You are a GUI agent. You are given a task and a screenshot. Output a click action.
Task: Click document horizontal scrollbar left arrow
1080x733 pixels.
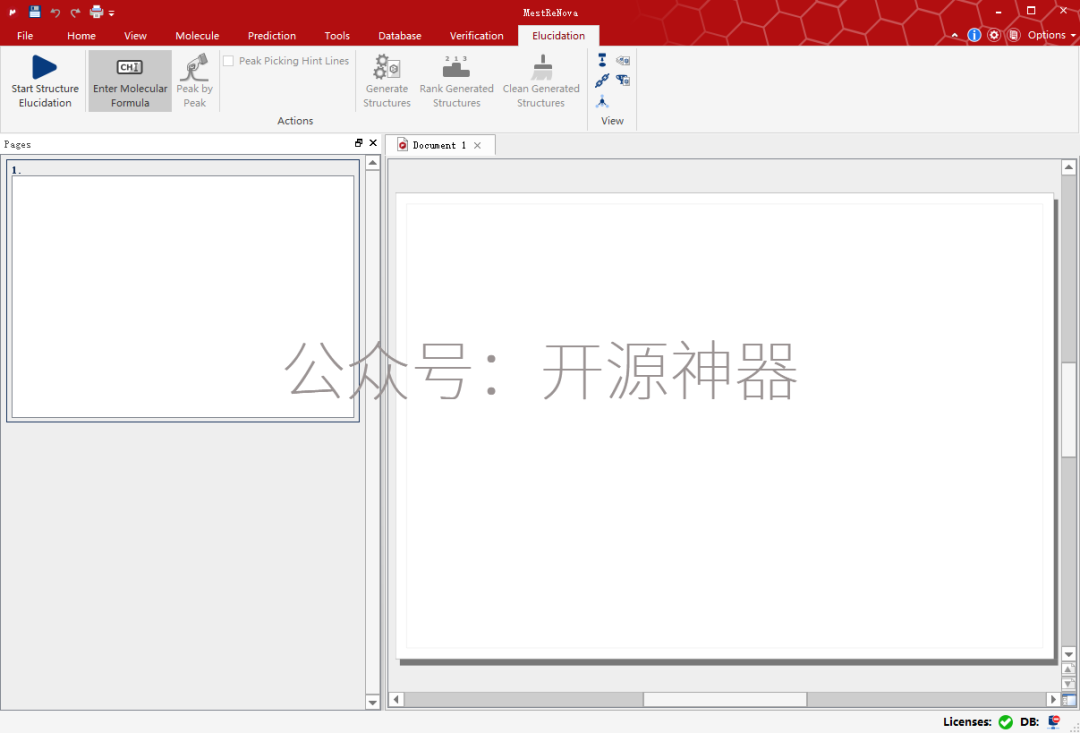[x=396, y=700]
